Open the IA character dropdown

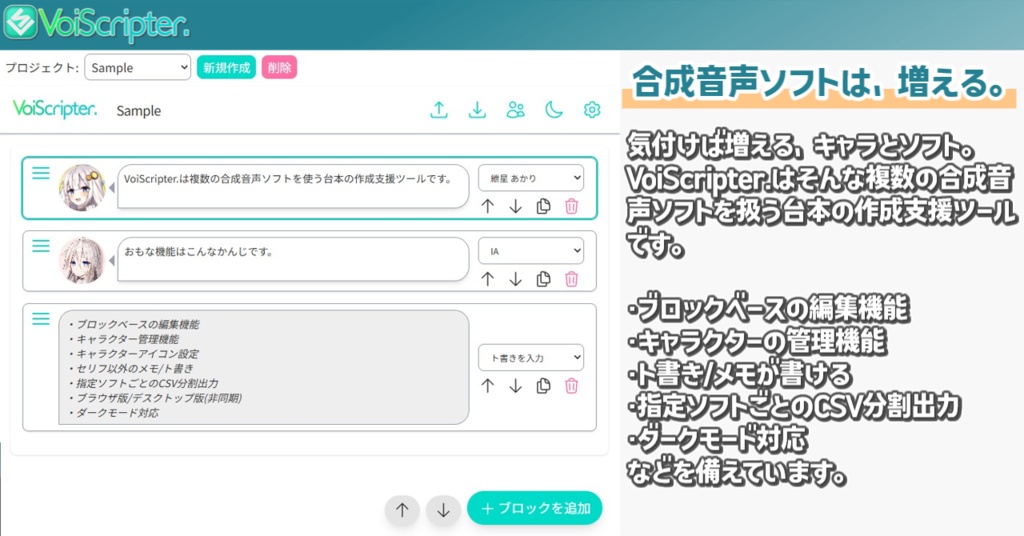531,251
